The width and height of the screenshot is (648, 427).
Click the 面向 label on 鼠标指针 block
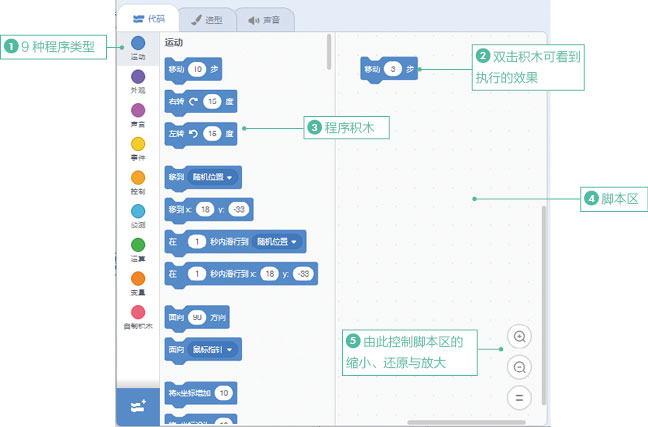click(176, 350)
